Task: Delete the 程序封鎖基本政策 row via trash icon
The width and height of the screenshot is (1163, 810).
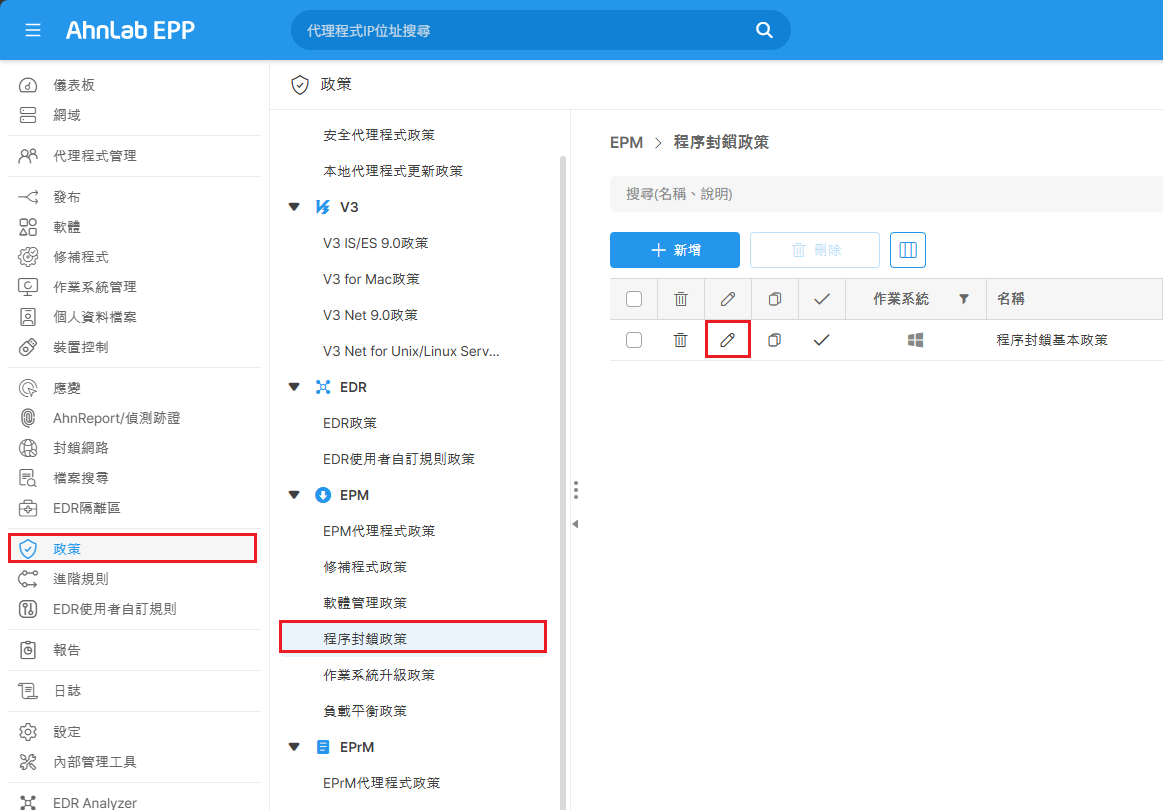Action: [x=680, y=340]
